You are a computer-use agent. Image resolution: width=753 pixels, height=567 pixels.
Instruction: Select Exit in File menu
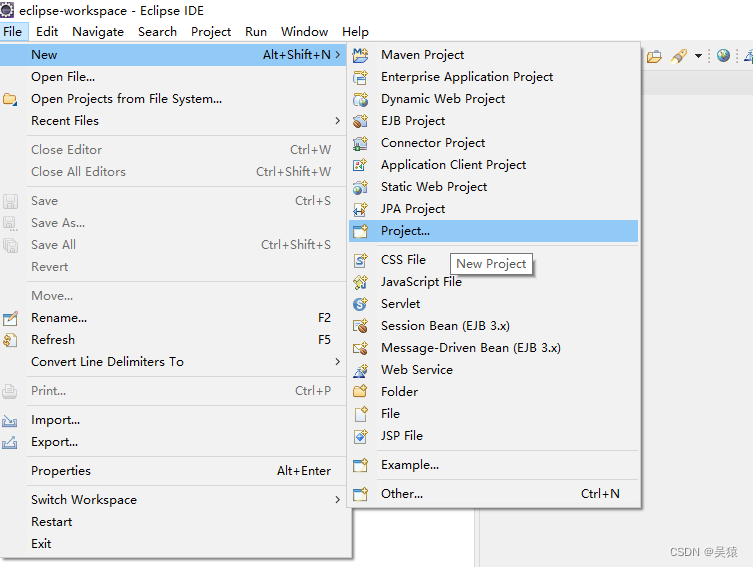pos(173,544)
